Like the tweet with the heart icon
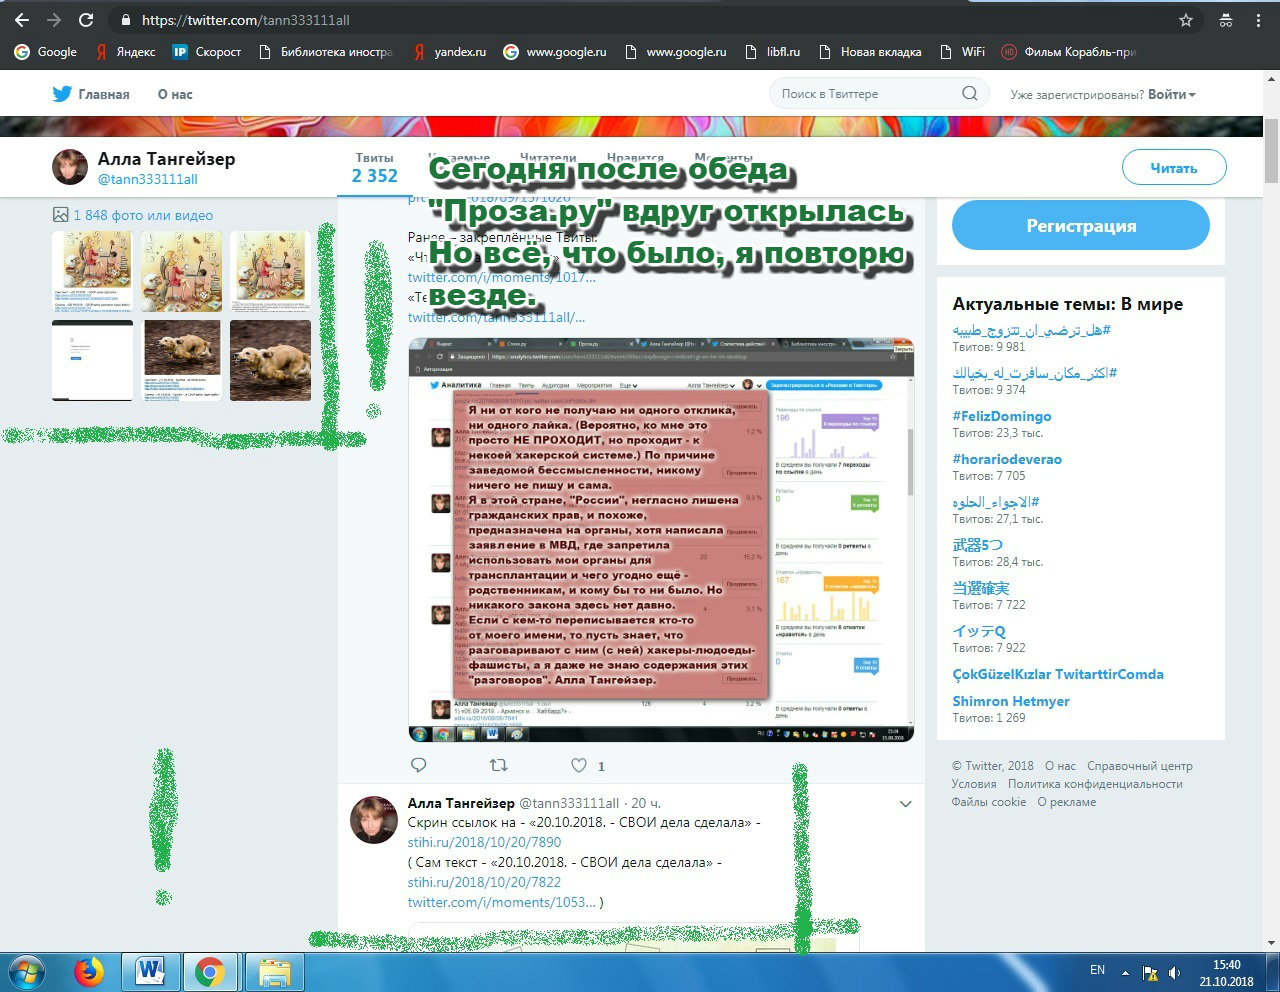 579,765
